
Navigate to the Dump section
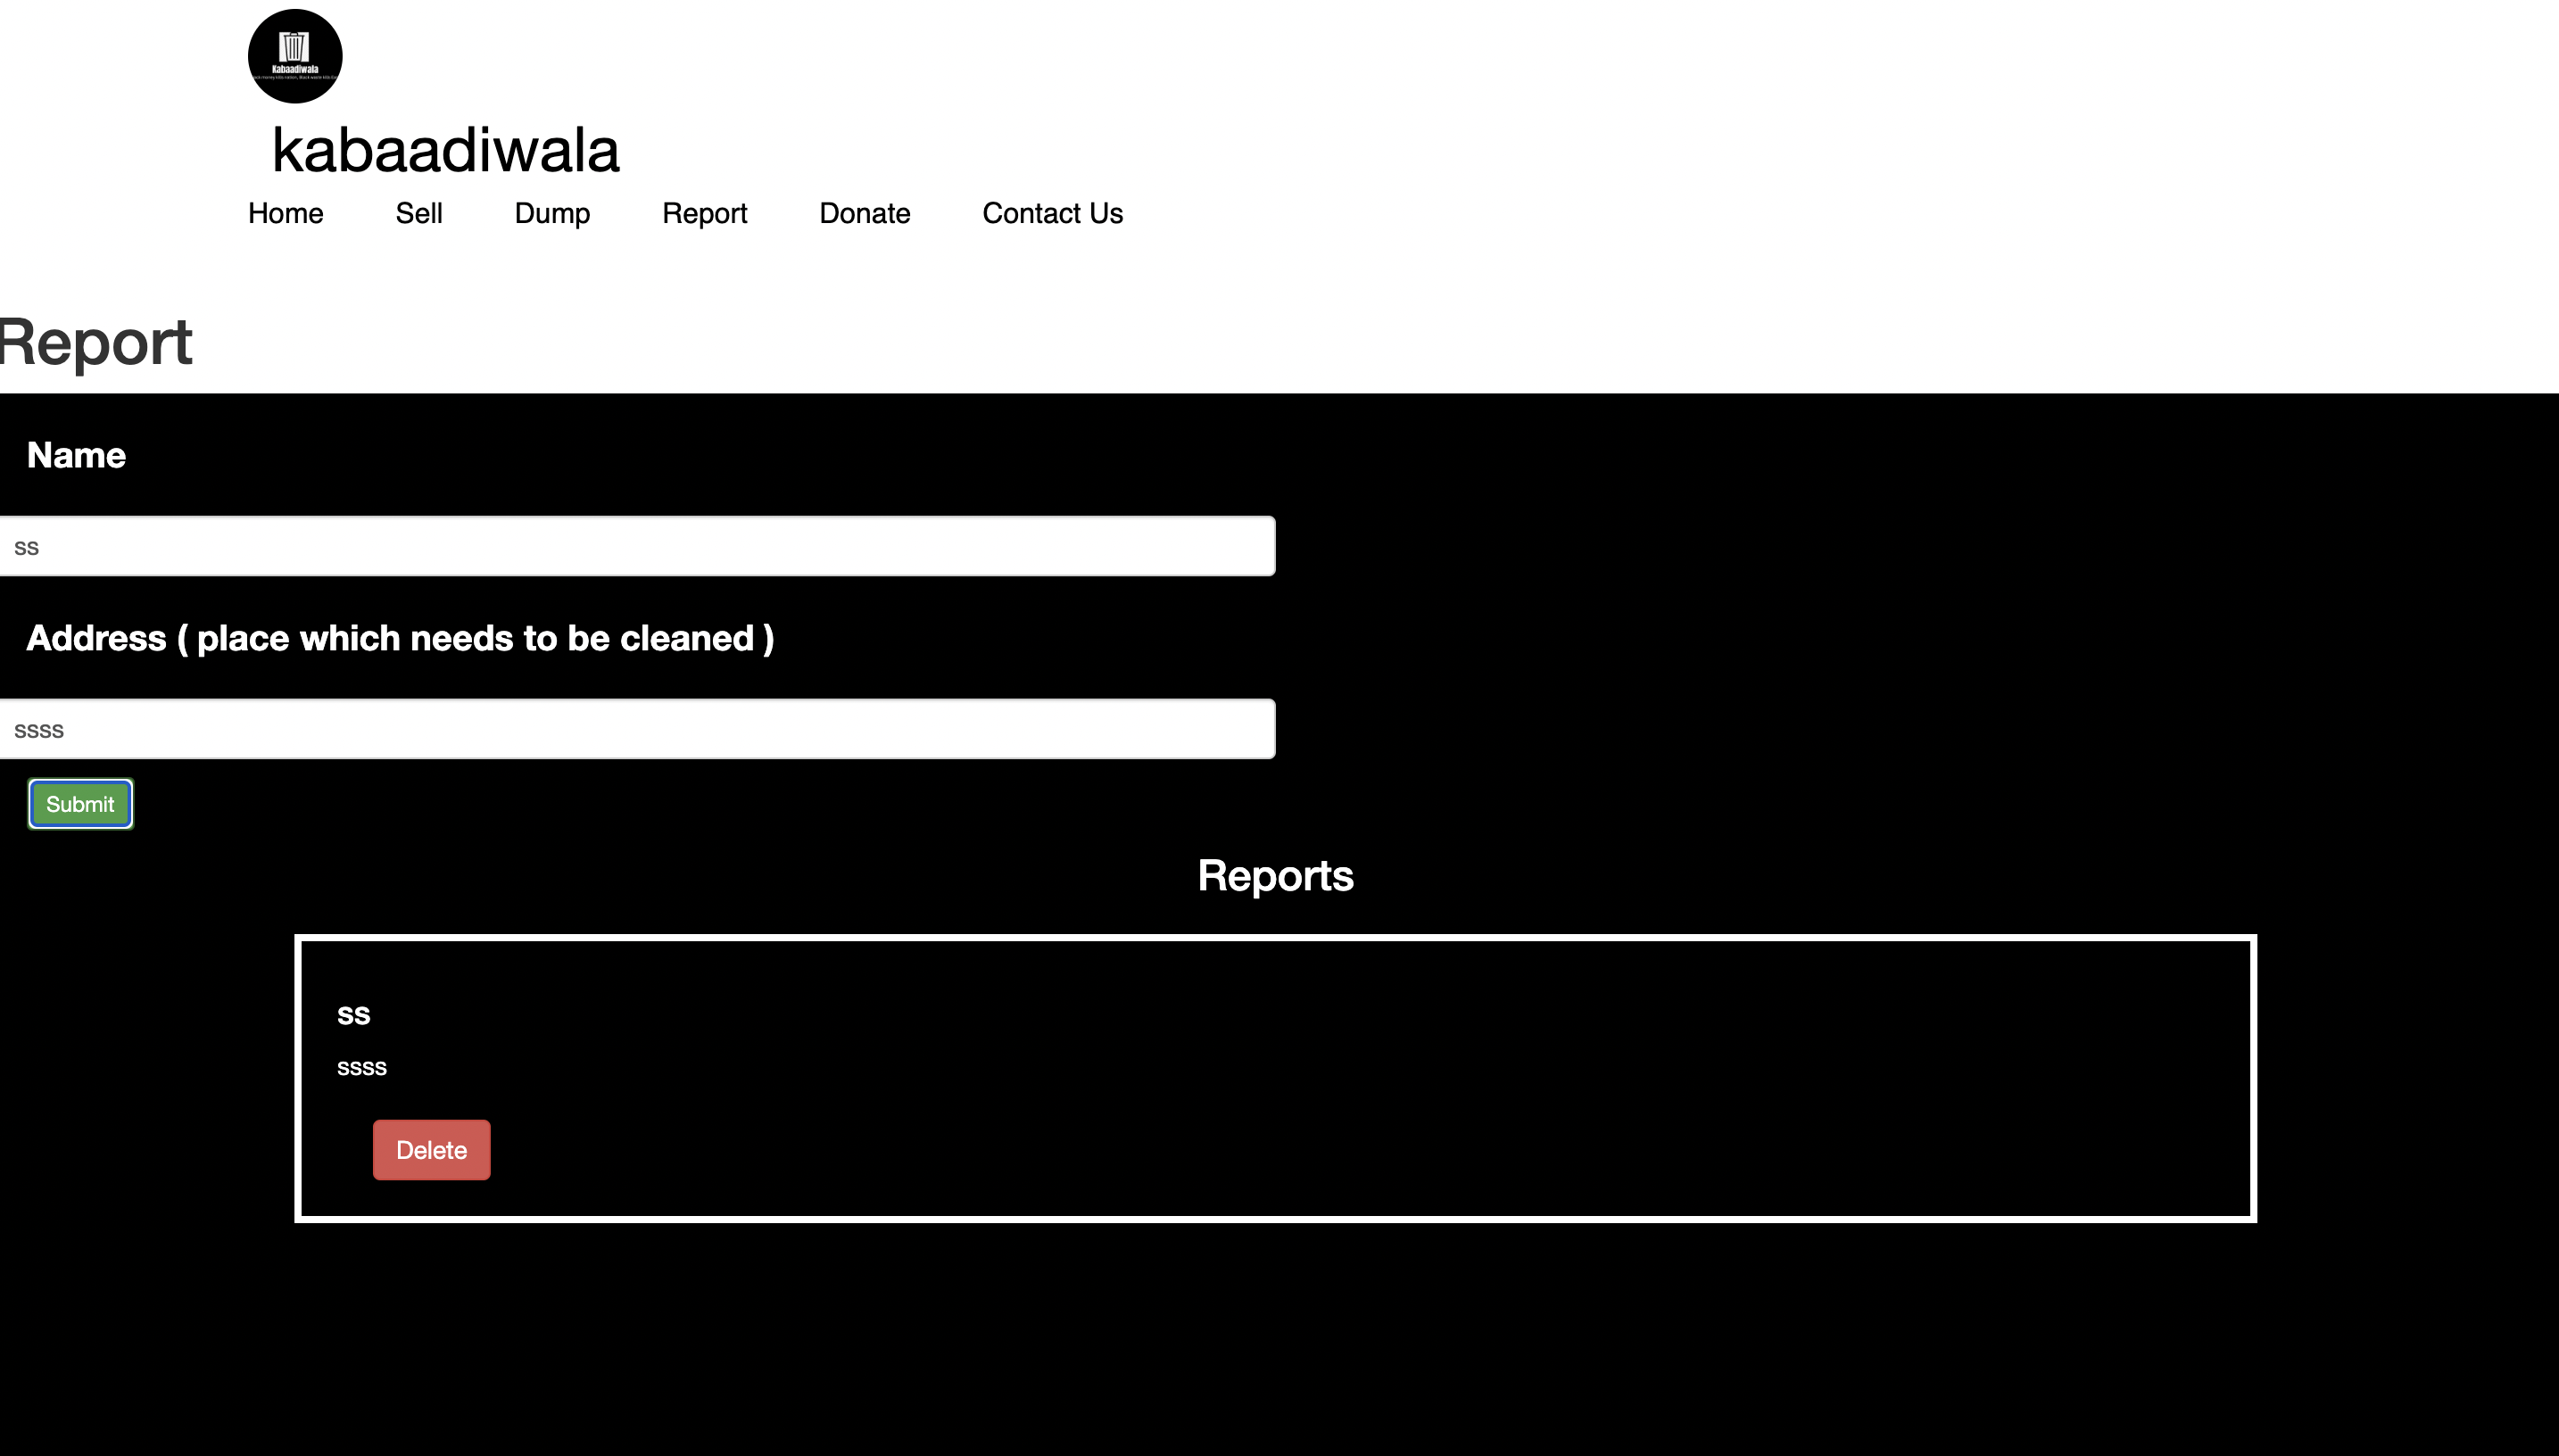(x=552, y=213)
